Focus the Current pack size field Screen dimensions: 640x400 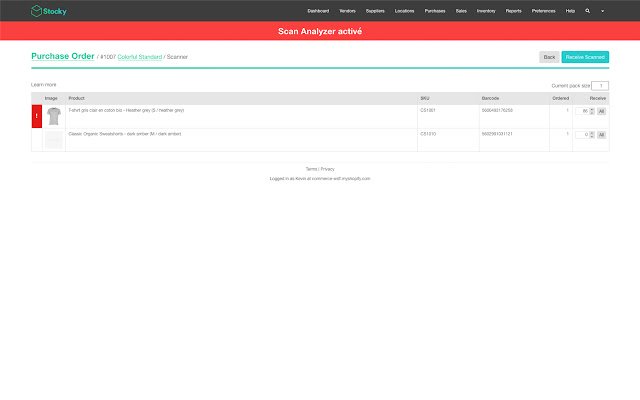click(600, 86)
